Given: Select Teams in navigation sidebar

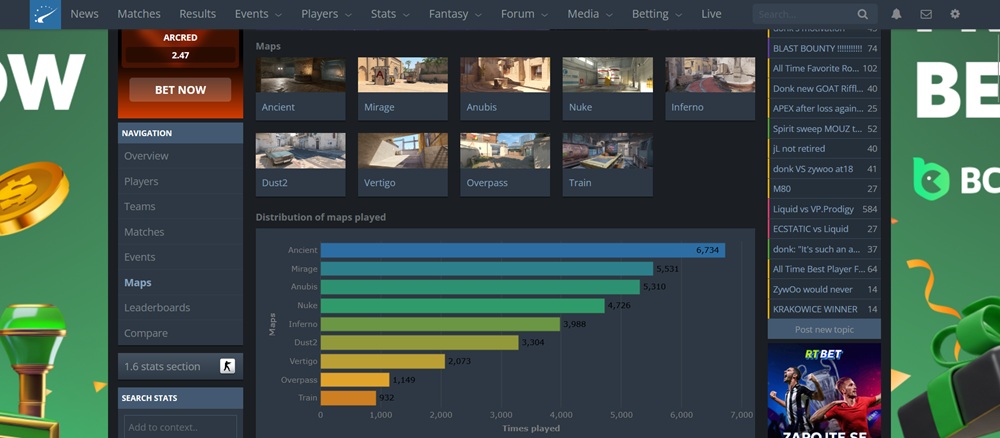Looking at the screenshot, I should (x=180, y=207).
